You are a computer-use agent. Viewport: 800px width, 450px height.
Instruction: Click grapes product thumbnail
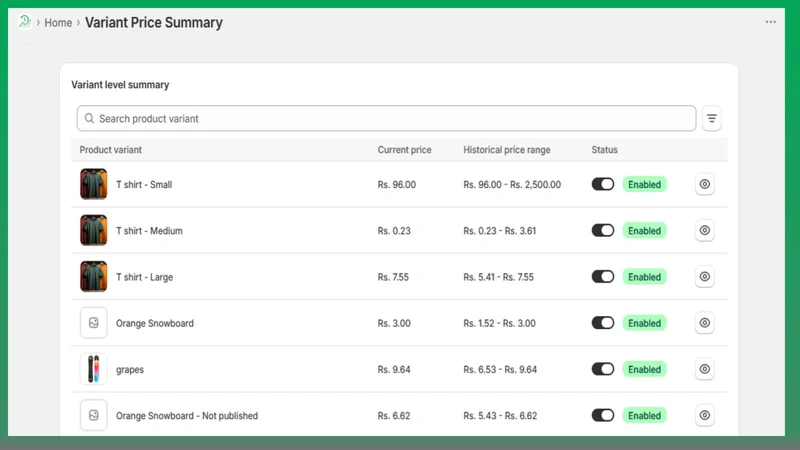pos(93,369)
